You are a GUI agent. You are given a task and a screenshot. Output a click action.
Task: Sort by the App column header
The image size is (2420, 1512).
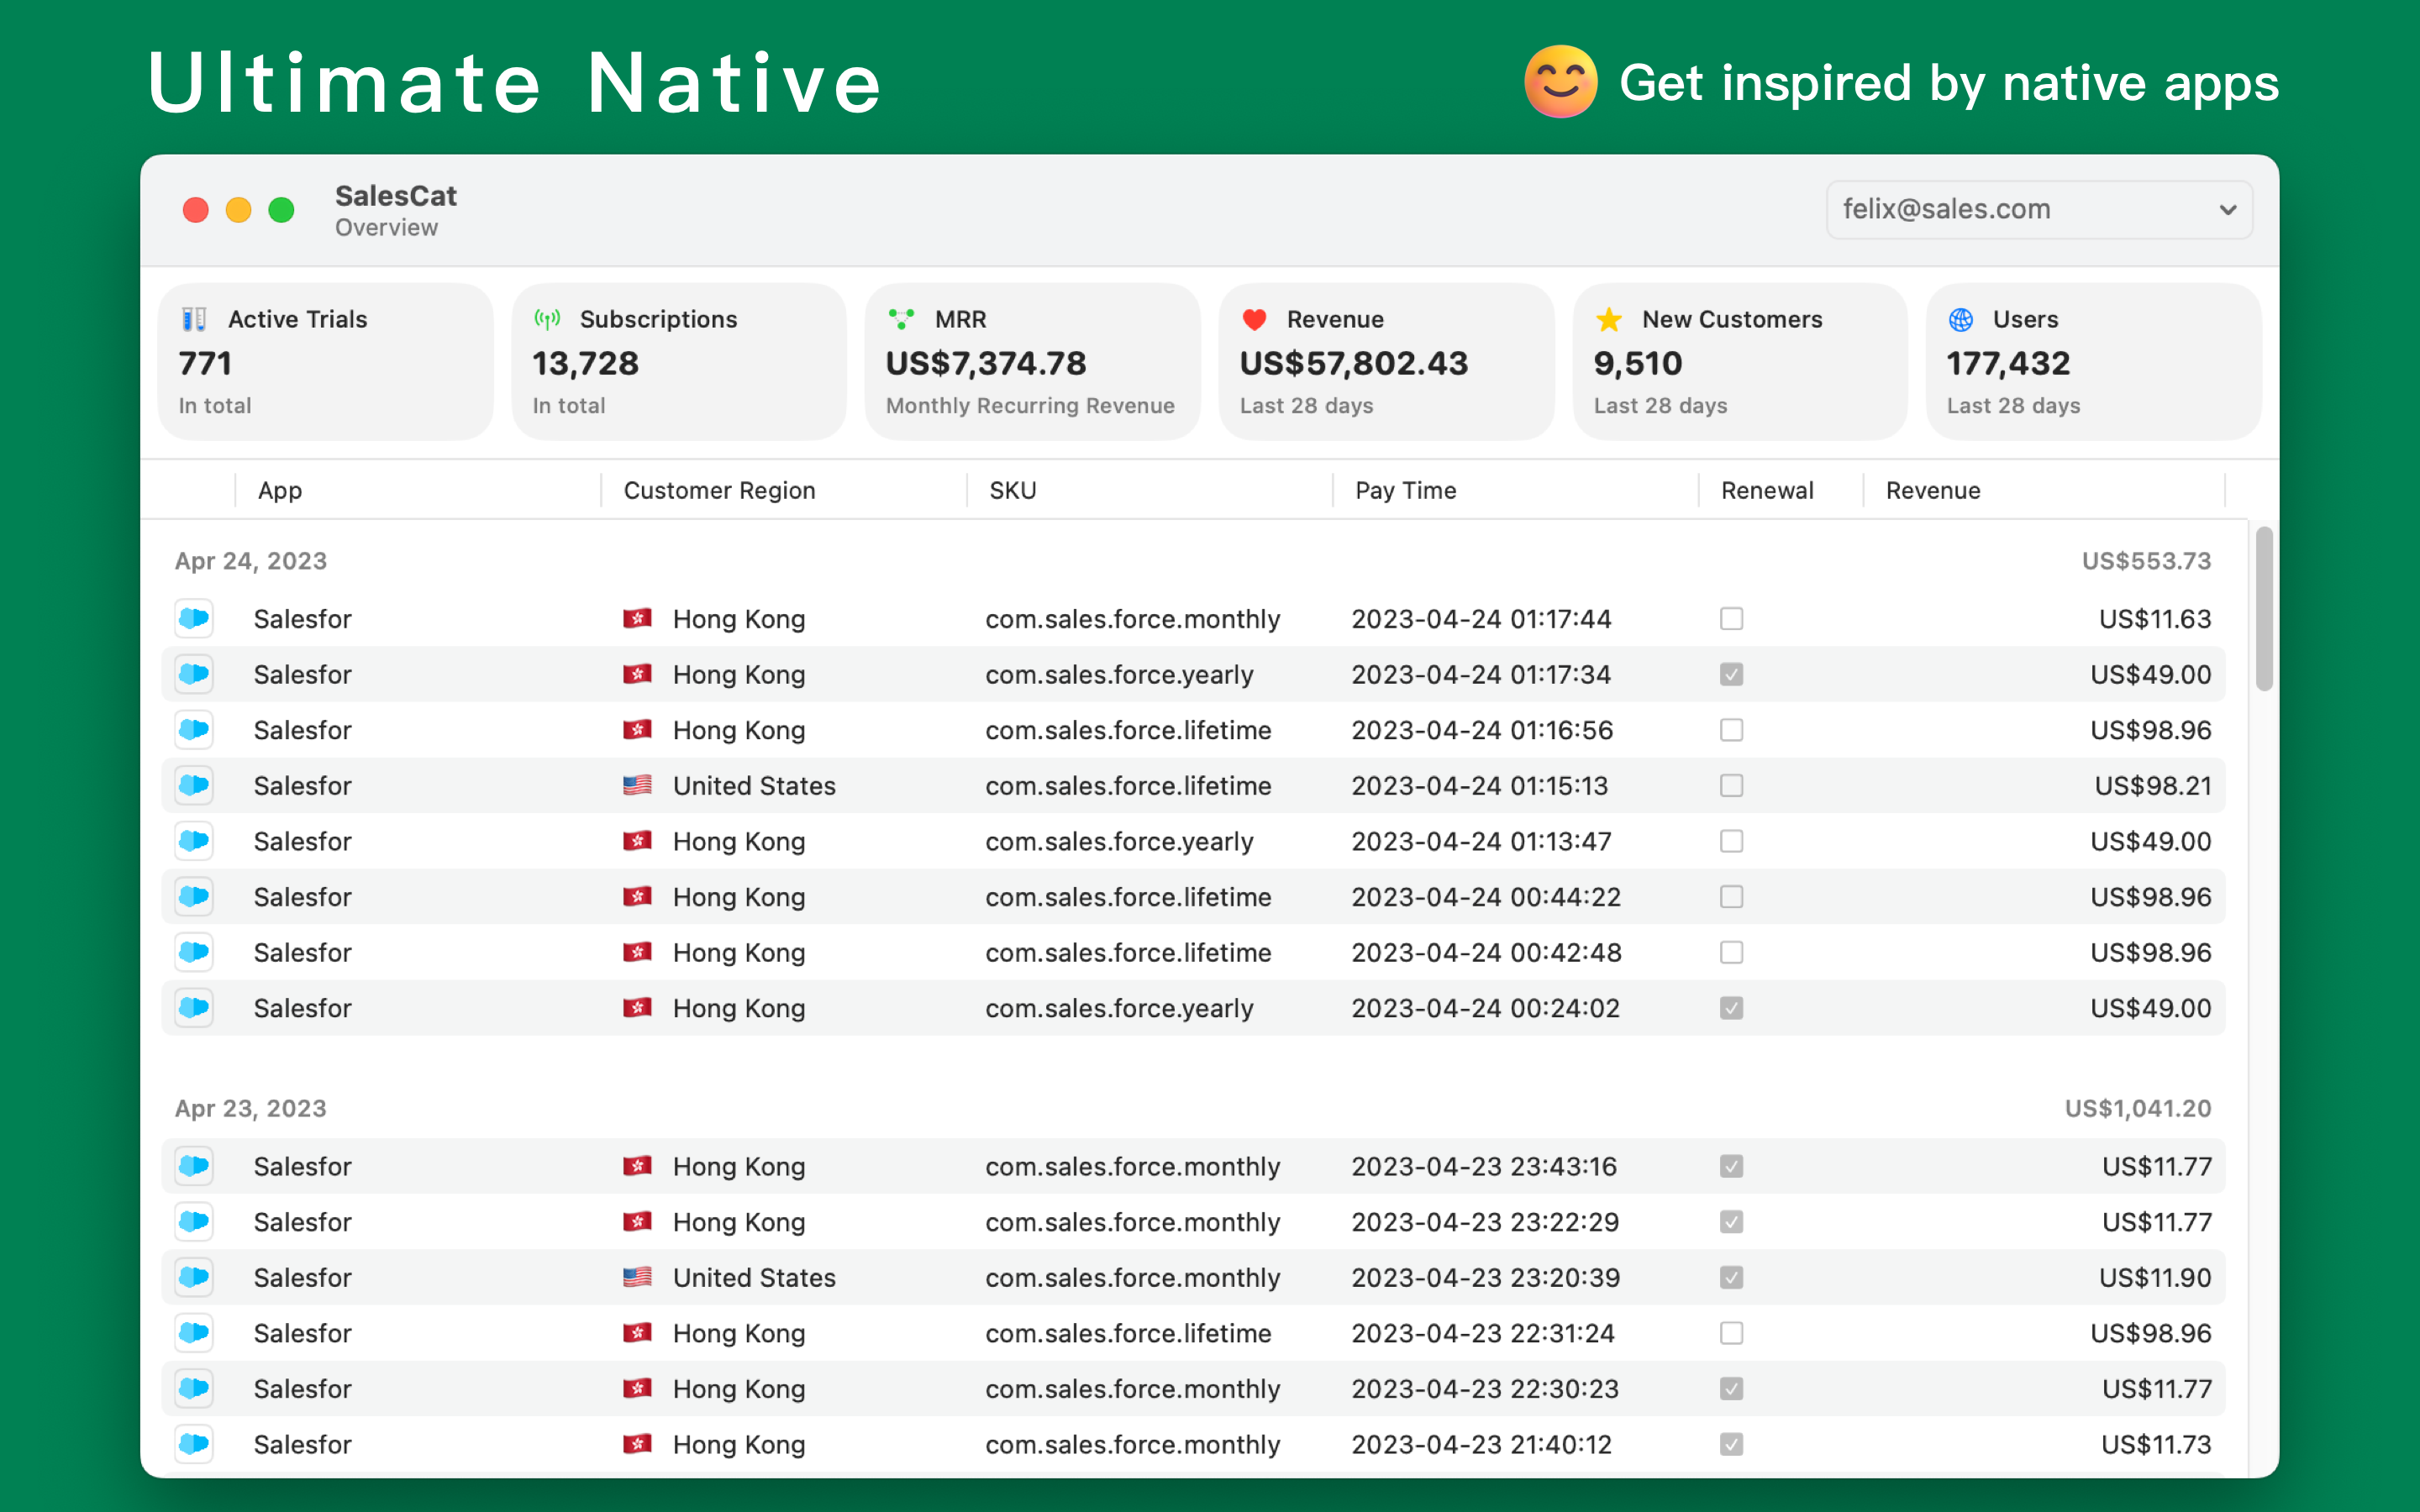point(418,490)
